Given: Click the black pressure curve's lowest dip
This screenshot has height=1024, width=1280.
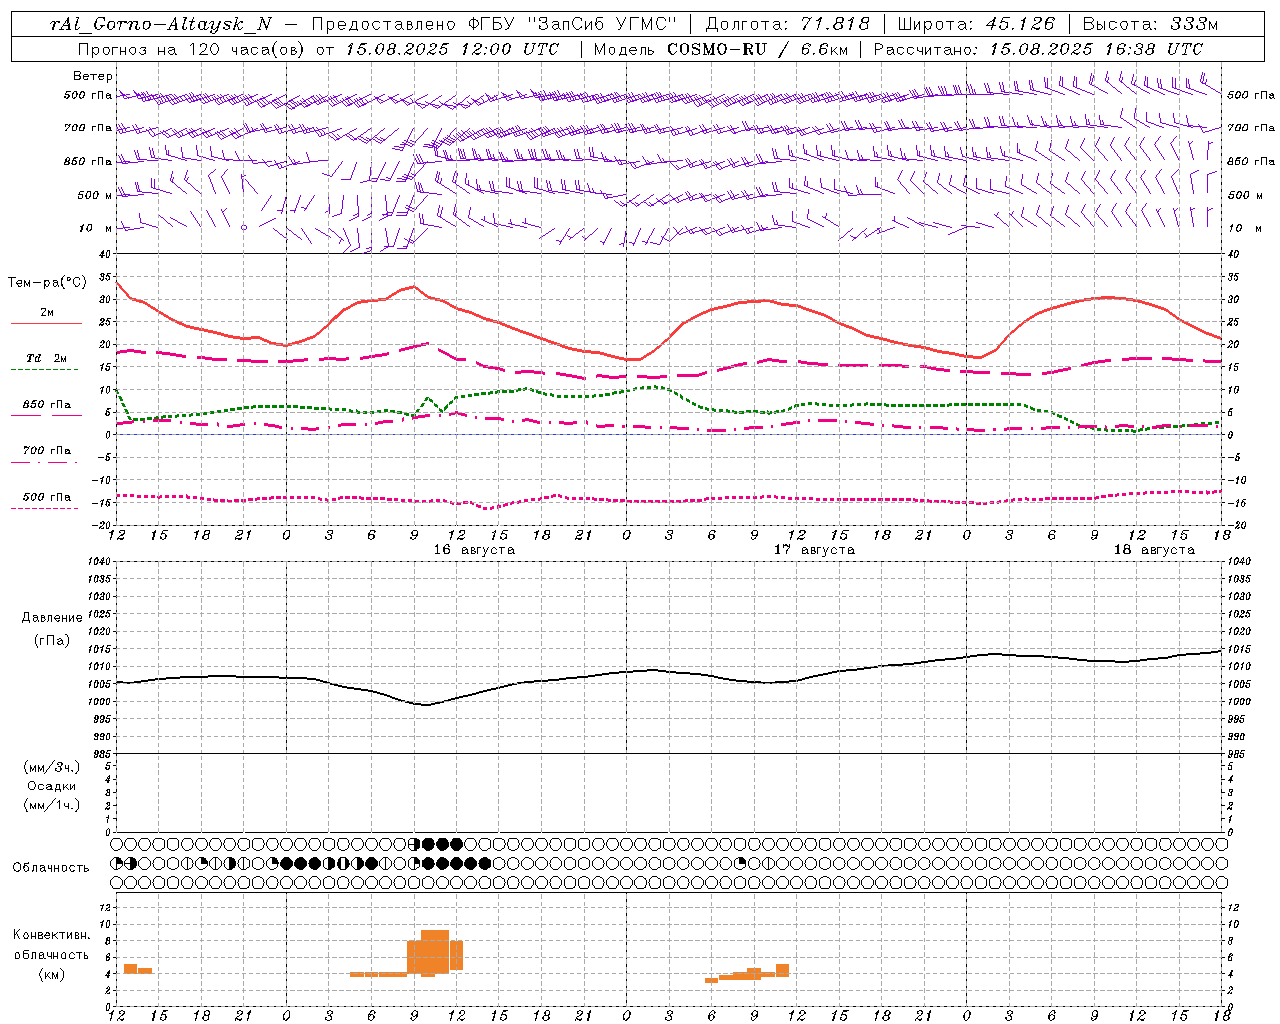Looking at the screenshot, I should pos(426,704).
